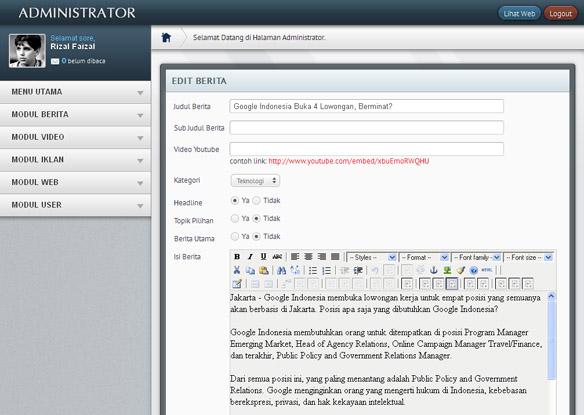Justify text with the full-align icon

click(x=335, y=257)
